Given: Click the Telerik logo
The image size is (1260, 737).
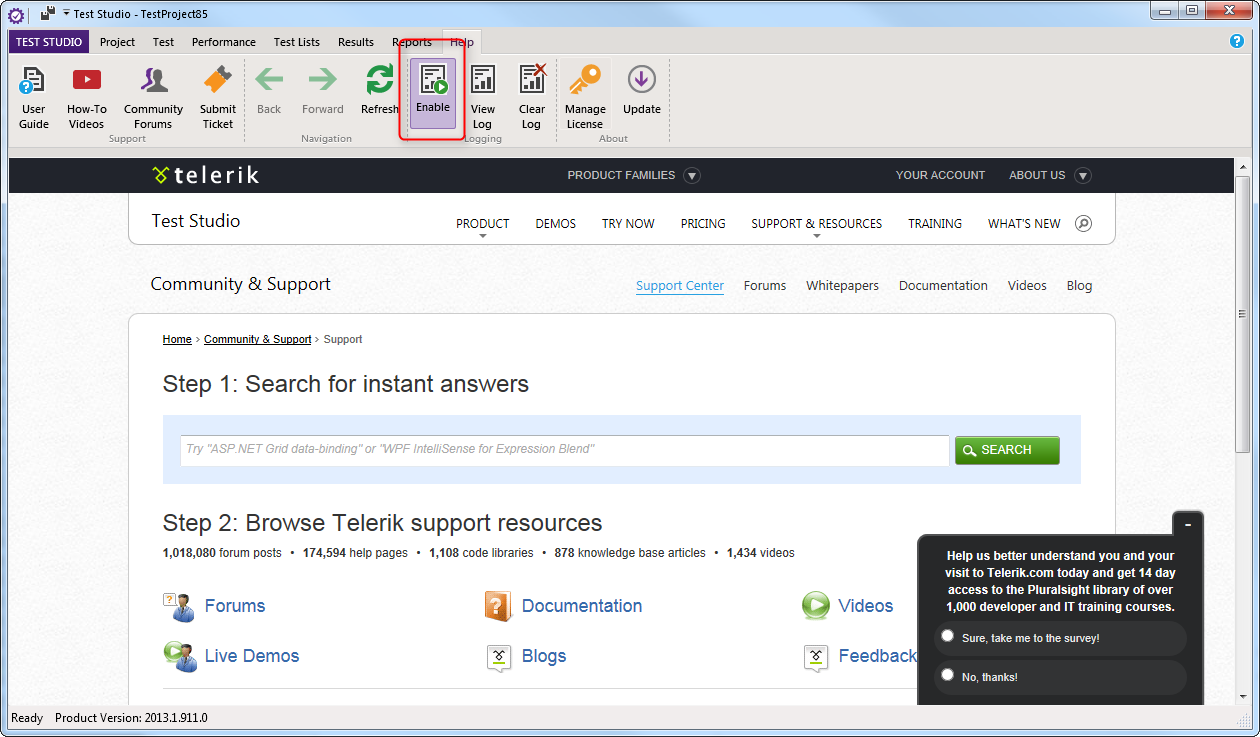Looking at the screenshot, I should pyautogui.click(x=205, y=175).
